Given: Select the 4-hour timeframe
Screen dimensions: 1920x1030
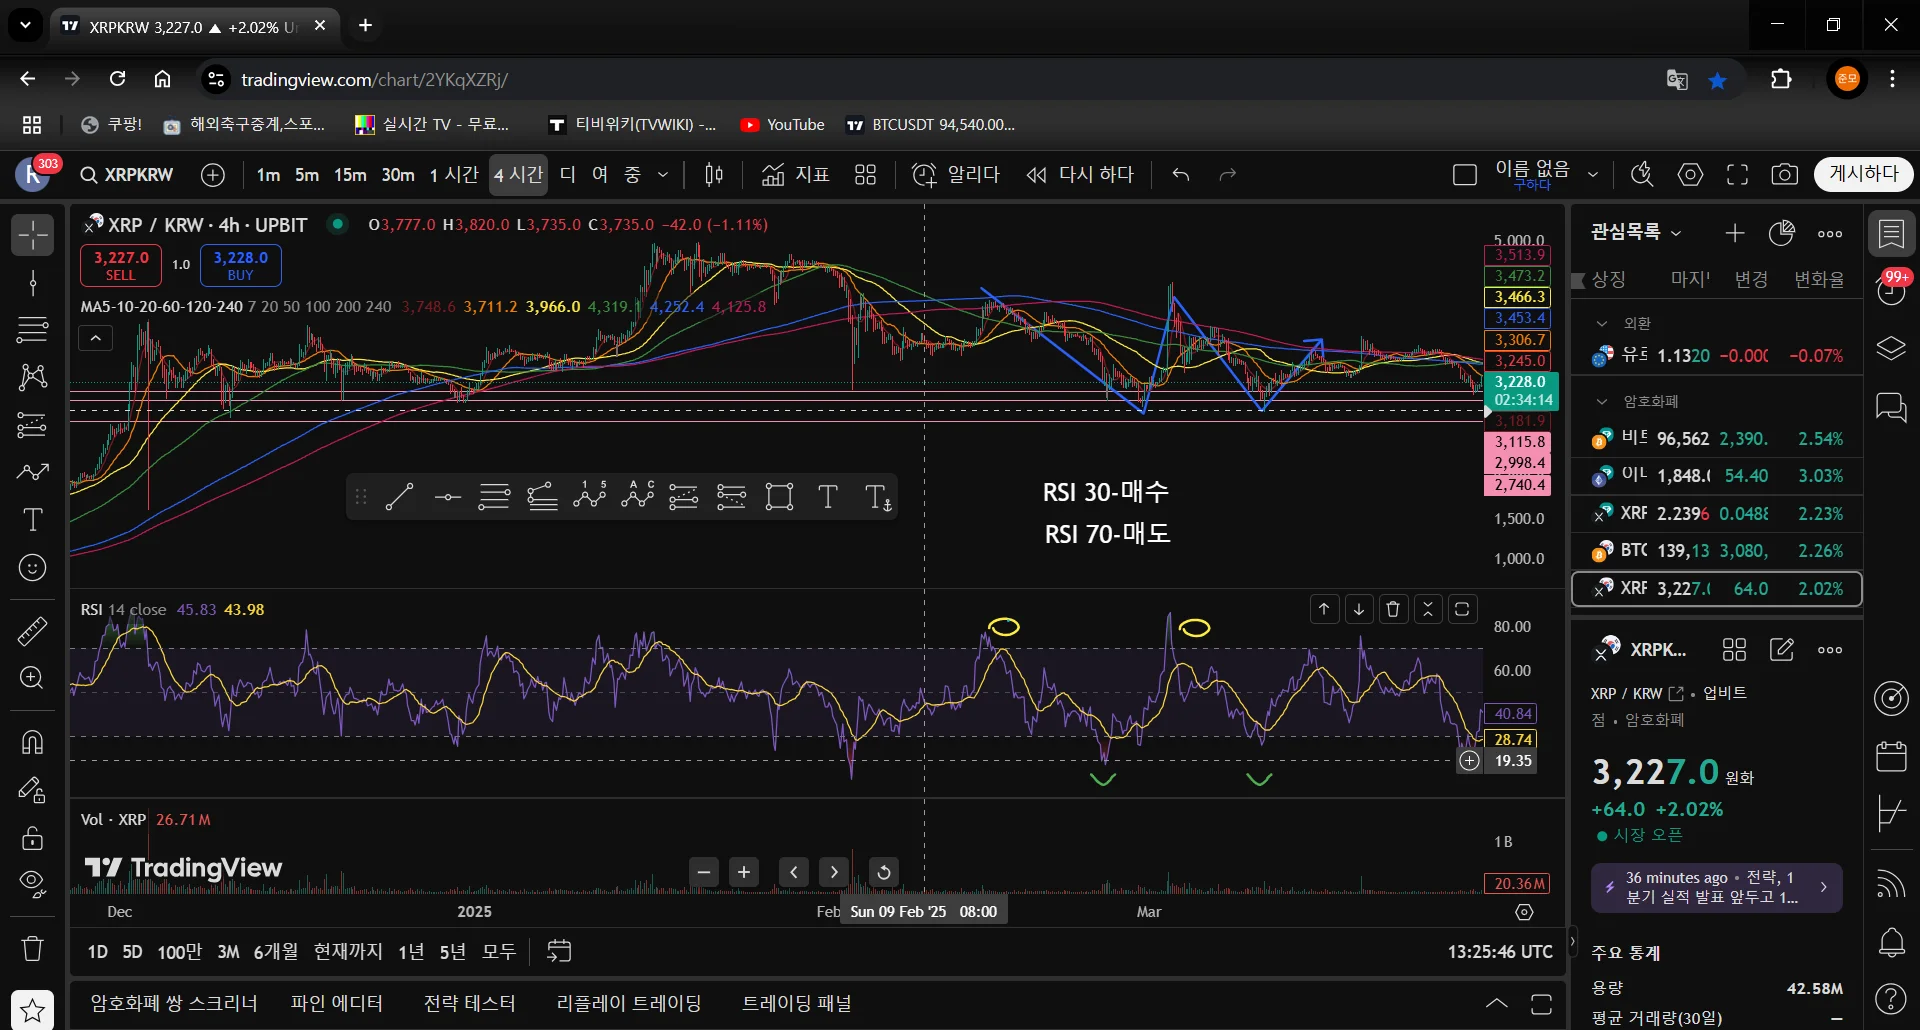Looking at the screenshot, I should tap(518, 175).
